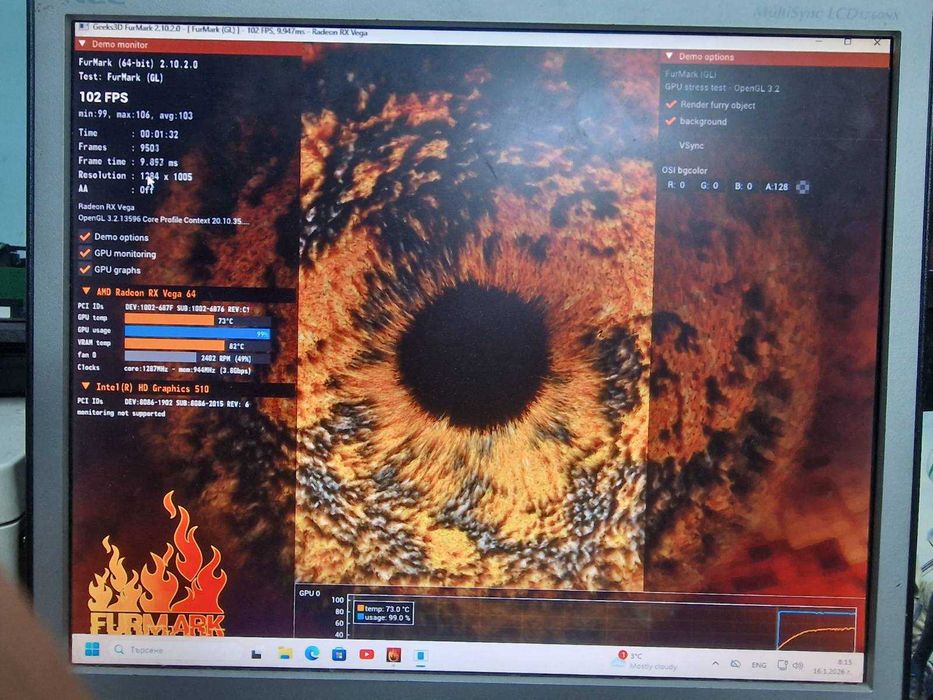
Task: Uncheck the GPU graphs checkbox
Action: coord(85,270)
